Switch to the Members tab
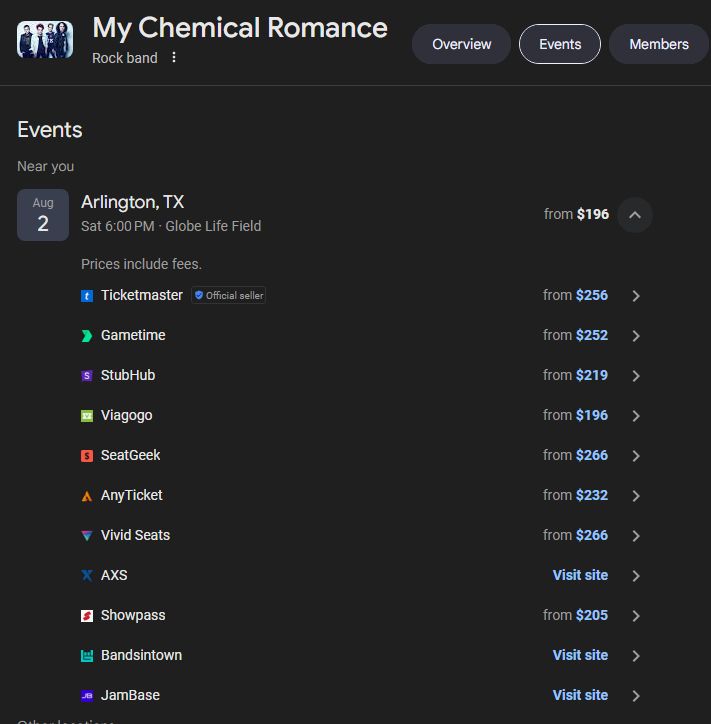The height and width of the screenshot is (724, 711). (x=659, y=44)
